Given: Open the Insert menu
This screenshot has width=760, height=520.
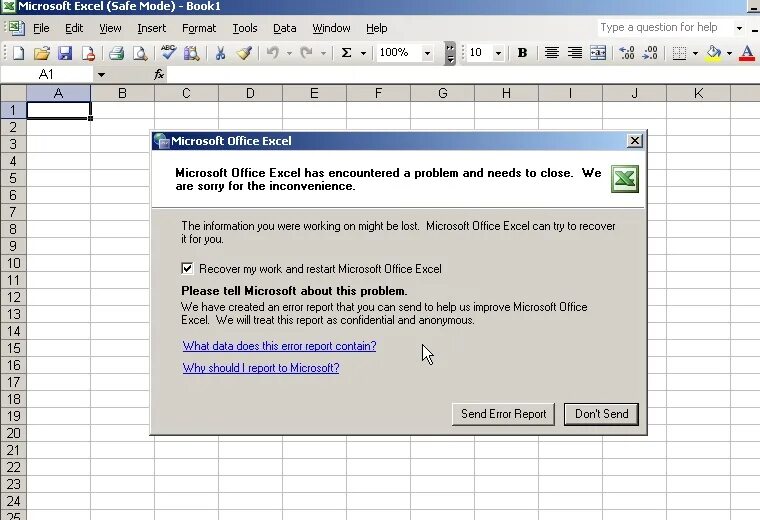Looking at the screenshot, I should 151,28.
